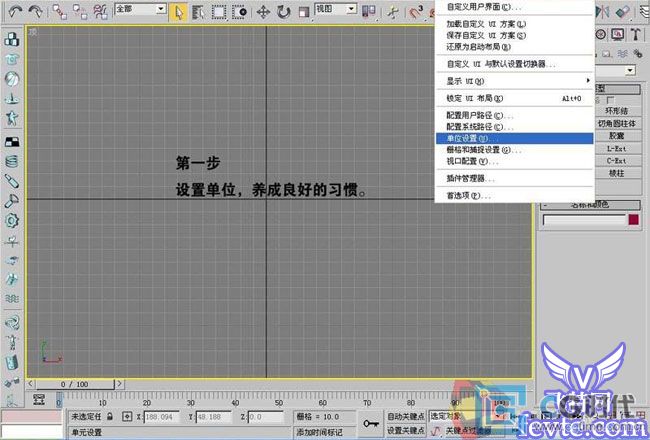Screen dimensions: 650x440
Task: Choose '视口配置' menu entry
Action: tap(514, 161)
